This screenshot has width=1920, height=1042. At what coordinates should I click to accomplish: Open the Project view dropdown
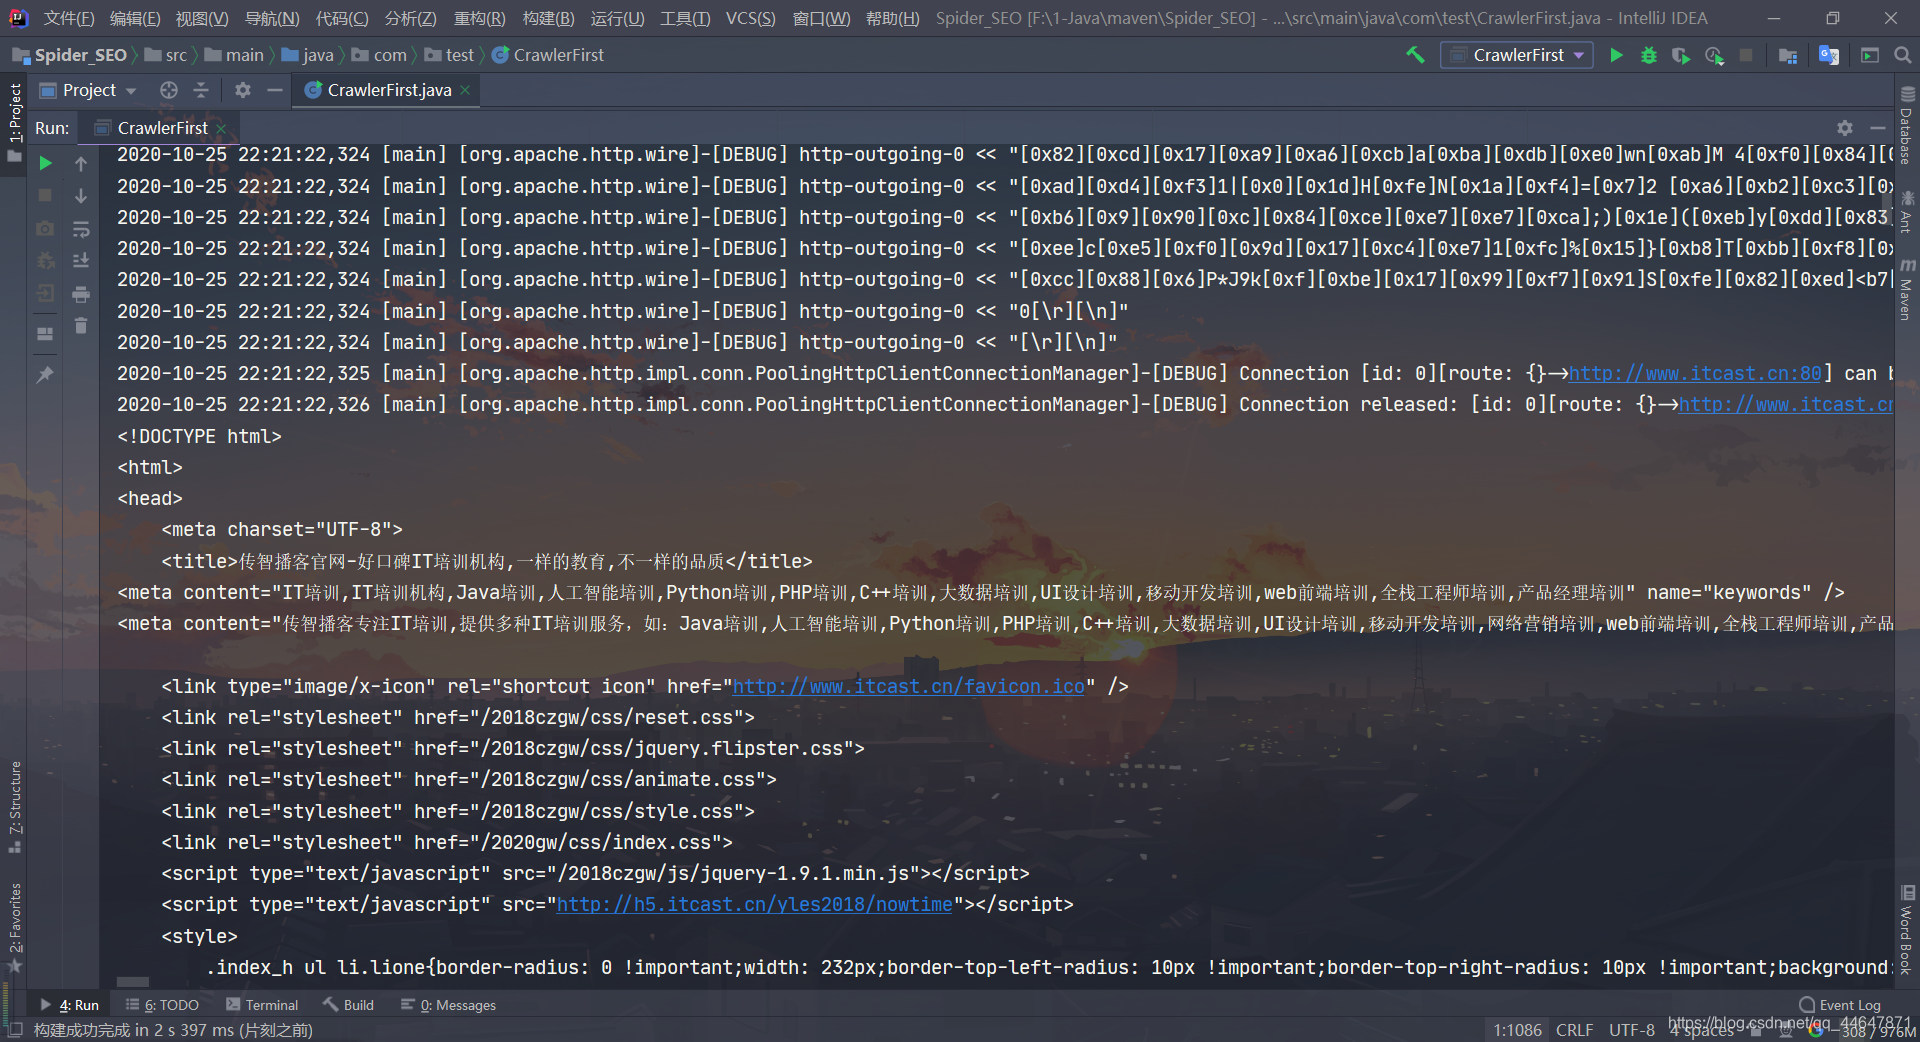pos(88,90)
